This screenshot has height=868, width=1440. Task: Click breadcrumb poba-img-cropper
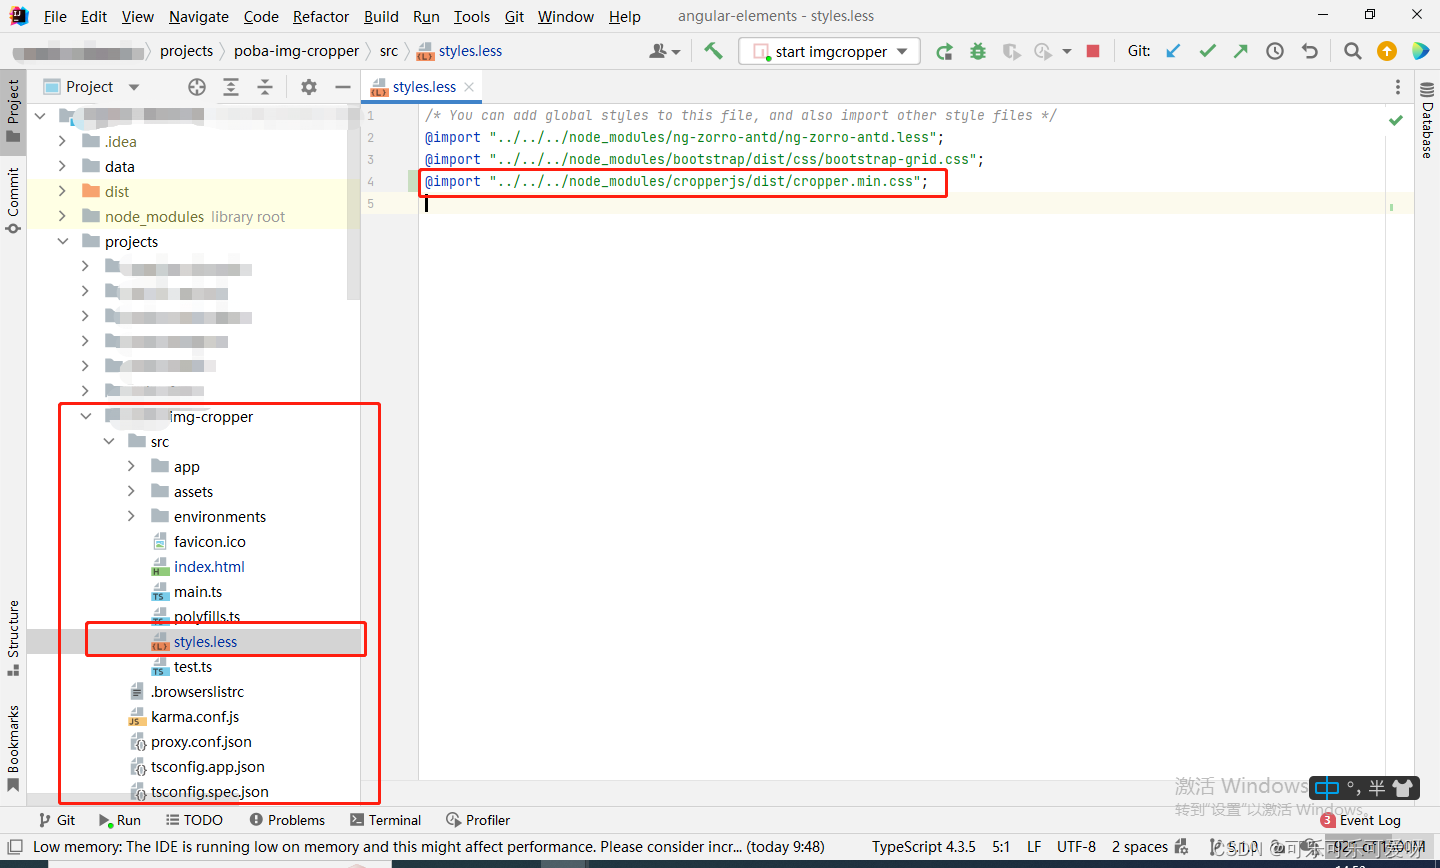coord(296,51)
